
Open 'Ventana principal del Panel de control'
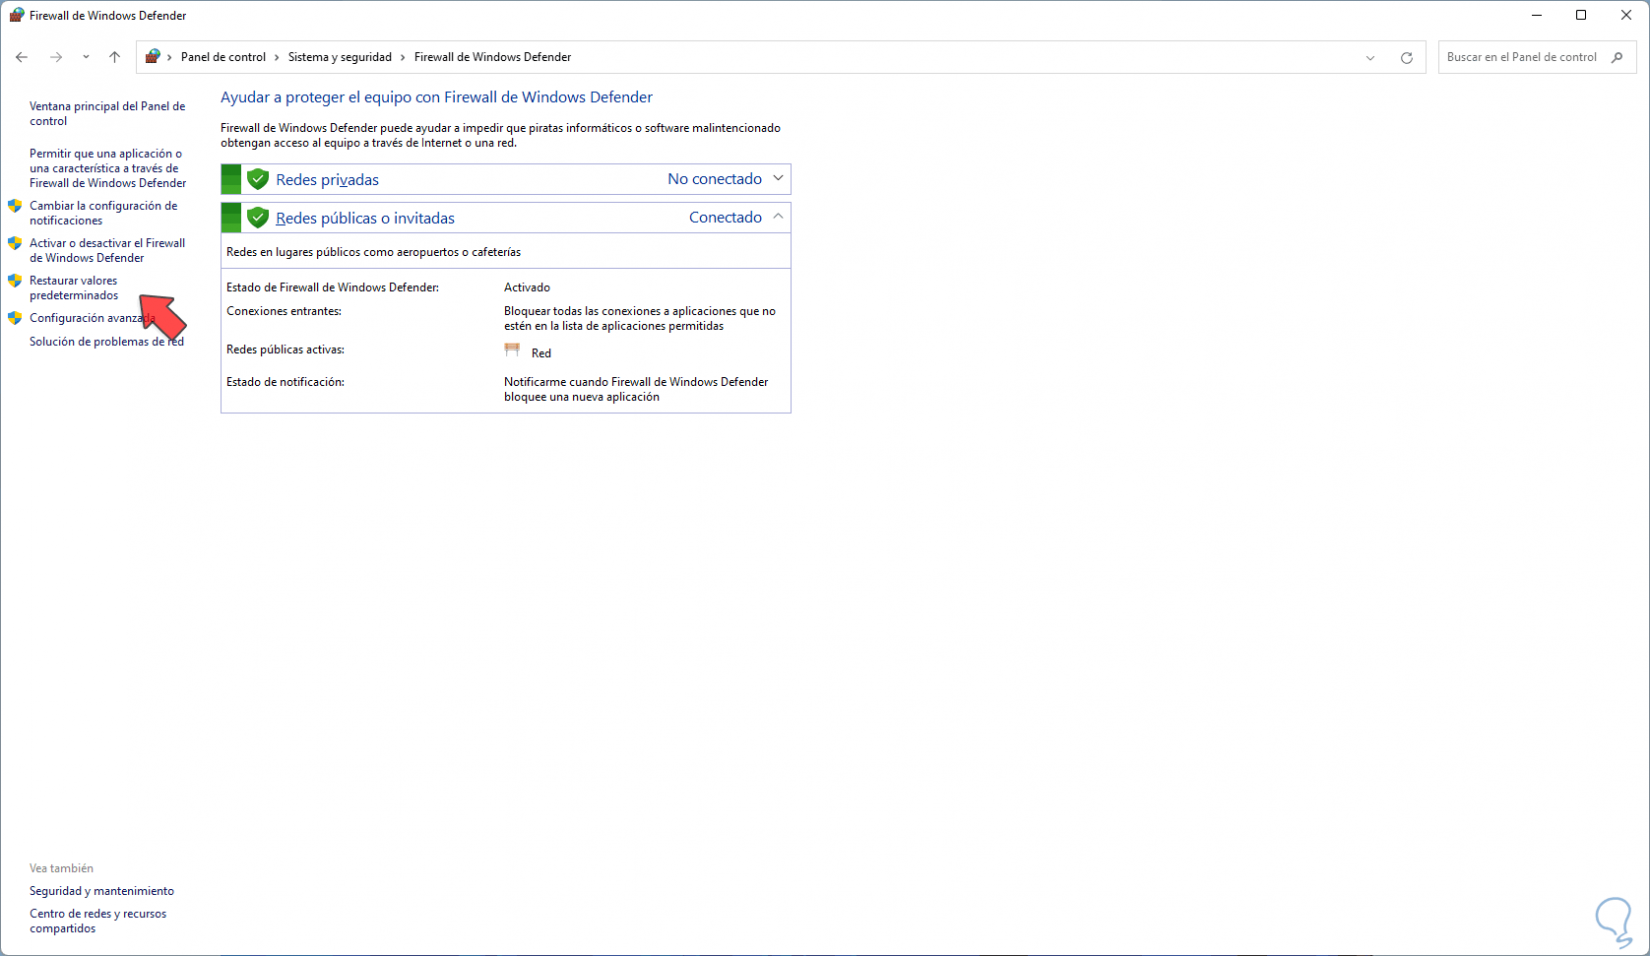(x=107, y=113)
